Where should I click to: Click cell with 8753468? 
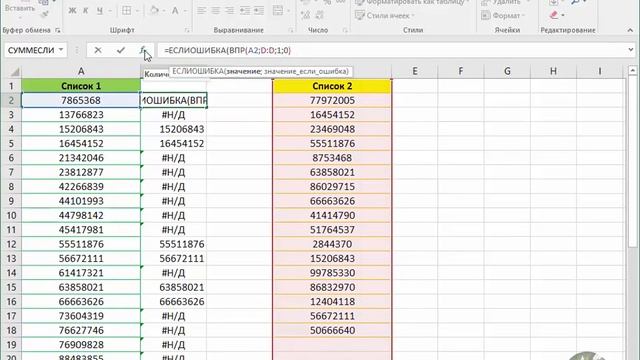(332, 158)
